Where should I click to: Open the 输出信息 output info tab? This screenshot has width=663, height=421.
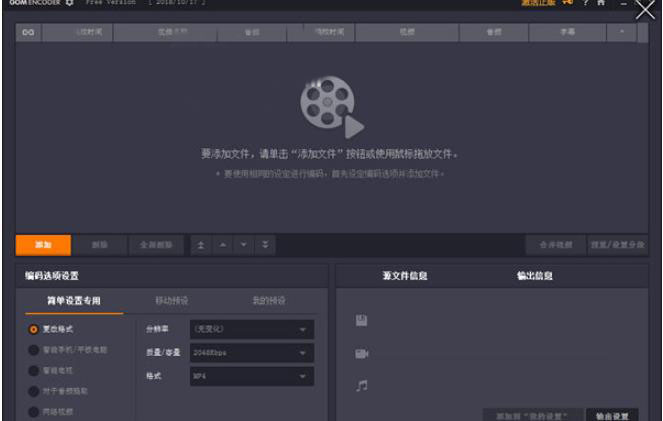coord(534,276)
